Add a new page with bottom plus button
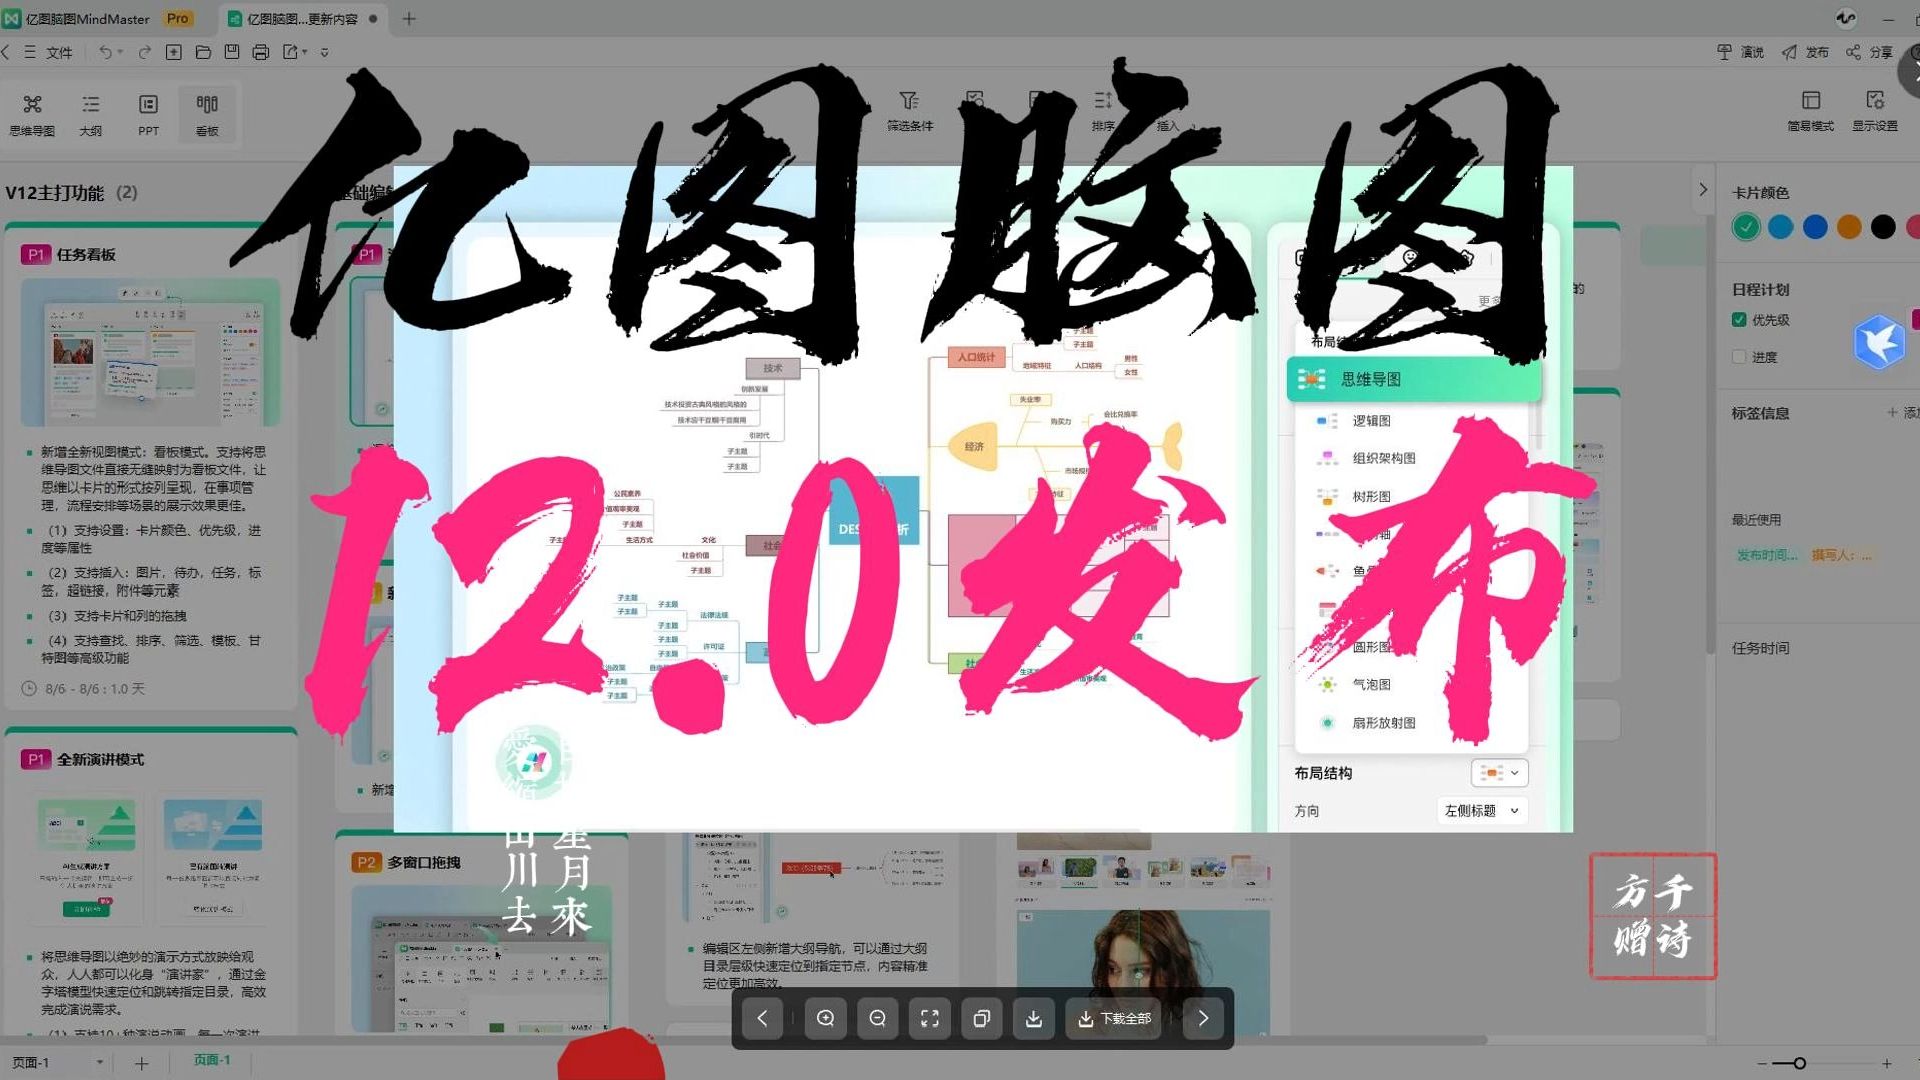Image resolution: width=1920 pixels, height=1080 pixels. click(x=141, y=1063)
